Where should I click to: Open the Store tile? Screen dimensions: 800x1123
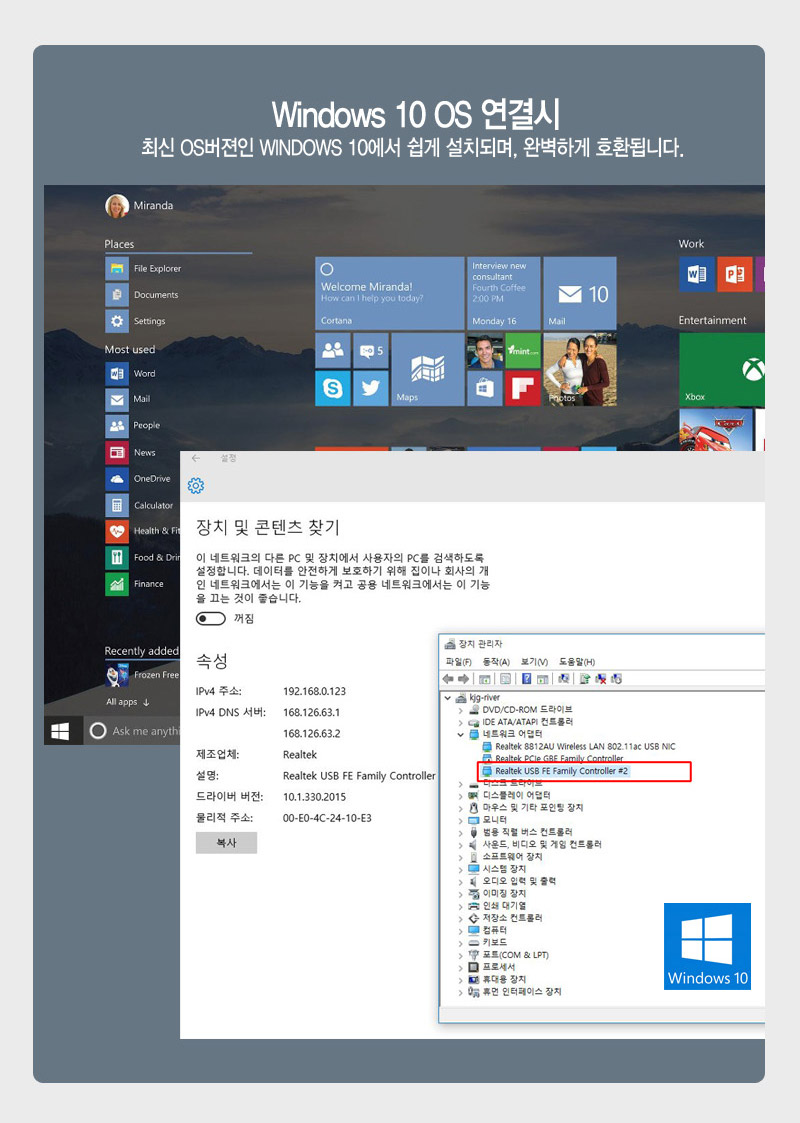485,388
